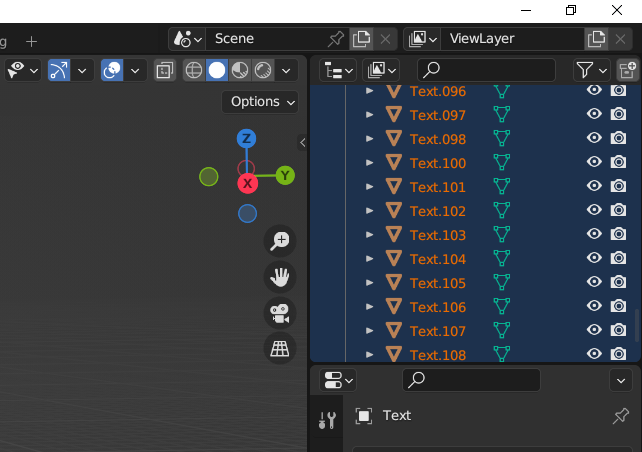Screen dimensions: 642x452
Task: Pin the Scene
Action: click(335, 39)
